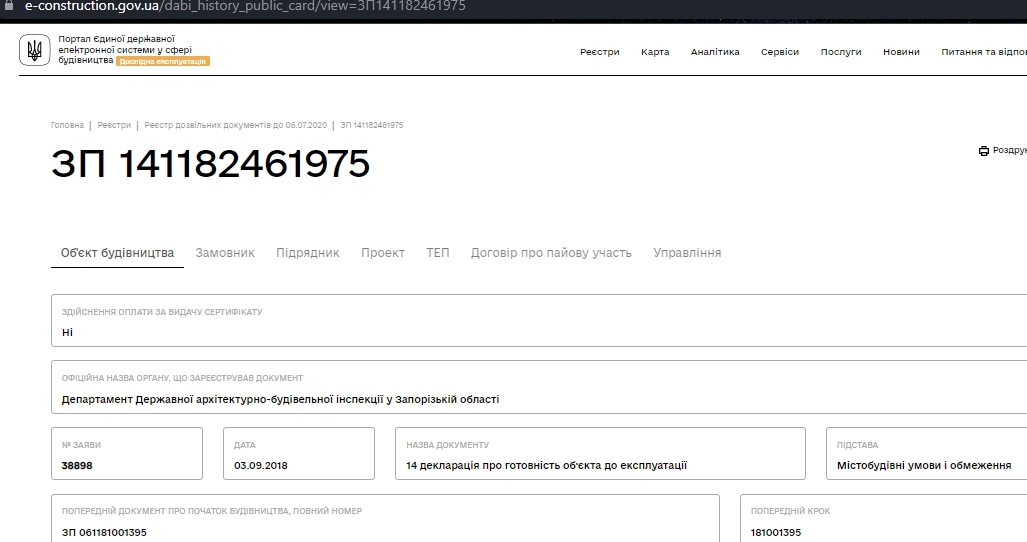The image size is (1027, 542).
Task: Click the 14 декларація про готовність text
Action: 546,465
